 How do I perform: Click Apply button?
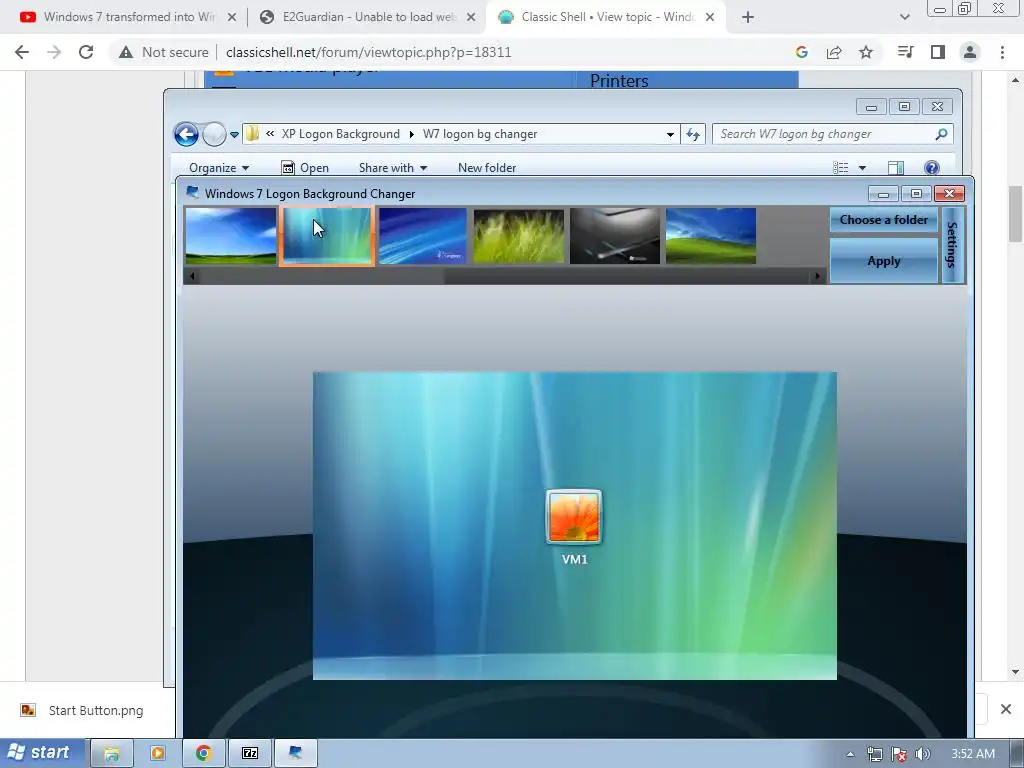[884, 261]
